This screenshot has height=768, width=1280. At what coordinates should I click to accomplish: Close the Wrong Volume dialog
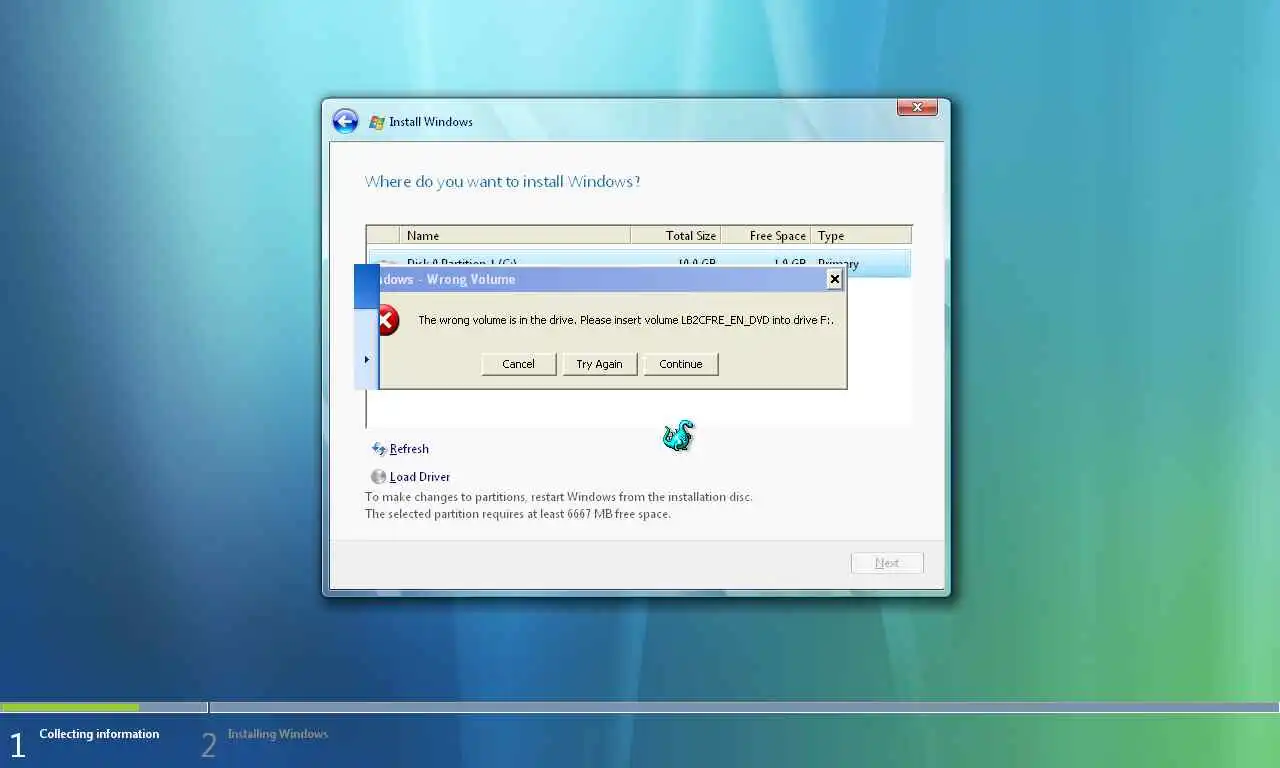tap(835, 279)
